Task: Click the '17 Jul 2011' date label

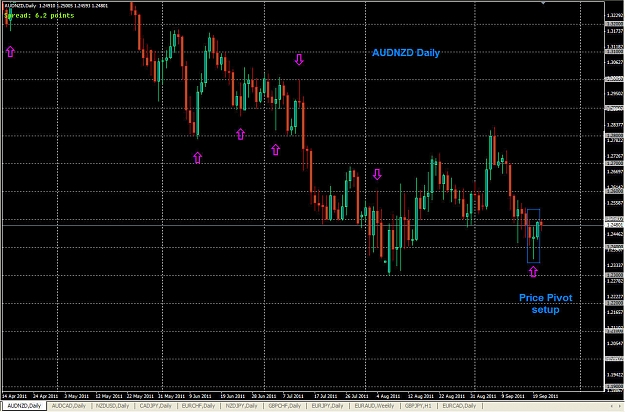Action: click(326, 396)
